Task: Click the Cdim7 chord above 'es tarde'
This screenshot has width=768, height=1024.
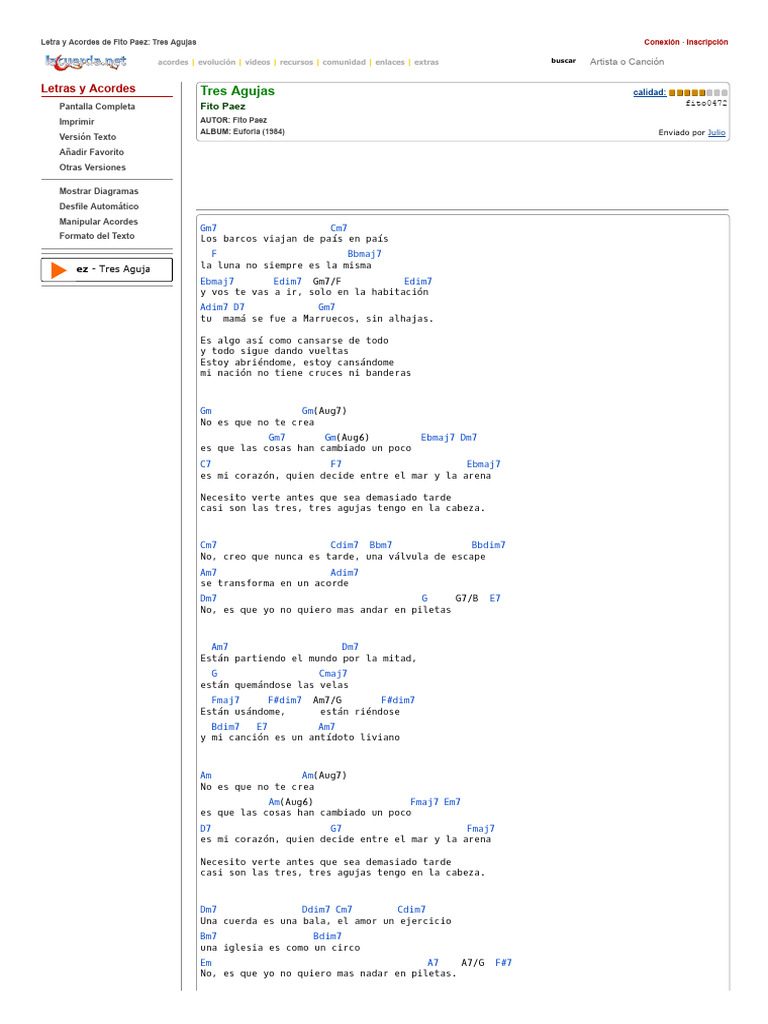Action: click(x=344, y=545)
